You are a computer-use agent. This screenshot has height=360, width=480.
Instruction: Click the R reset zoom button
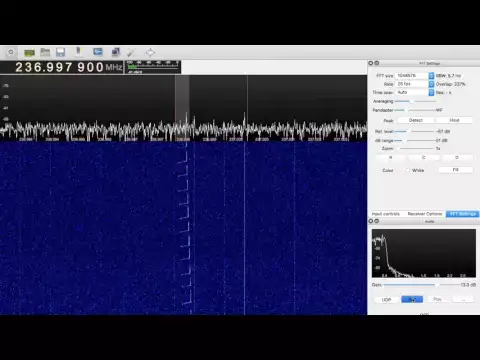[390, 158]
